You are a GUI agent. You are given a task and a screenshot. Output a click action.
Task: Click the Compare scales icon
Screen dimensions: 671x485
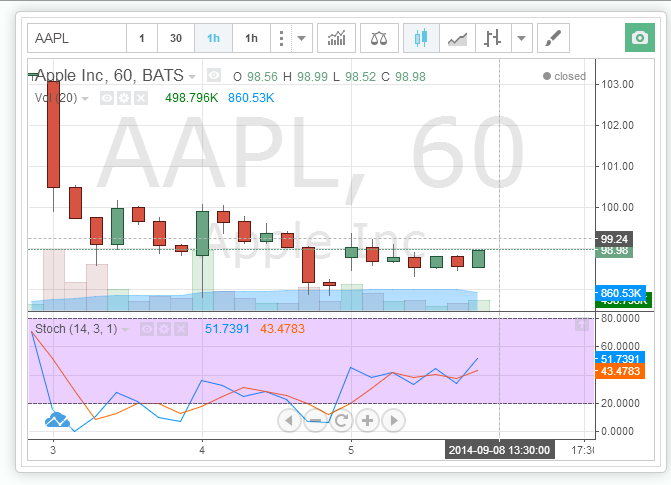pos(379,38)
